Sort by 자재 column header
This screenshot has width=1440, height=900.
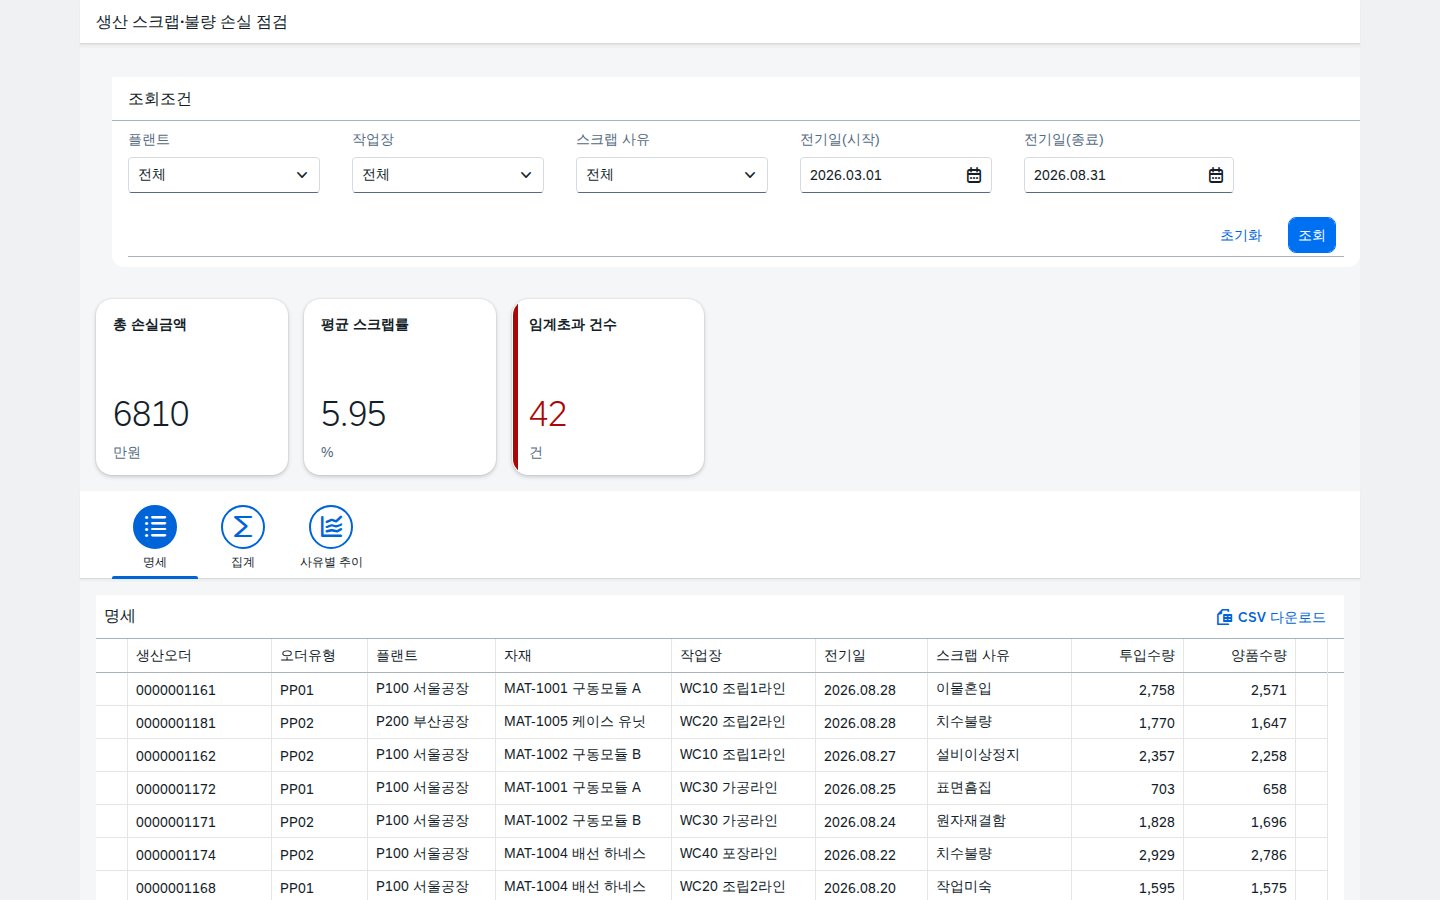tap(584, 656)
